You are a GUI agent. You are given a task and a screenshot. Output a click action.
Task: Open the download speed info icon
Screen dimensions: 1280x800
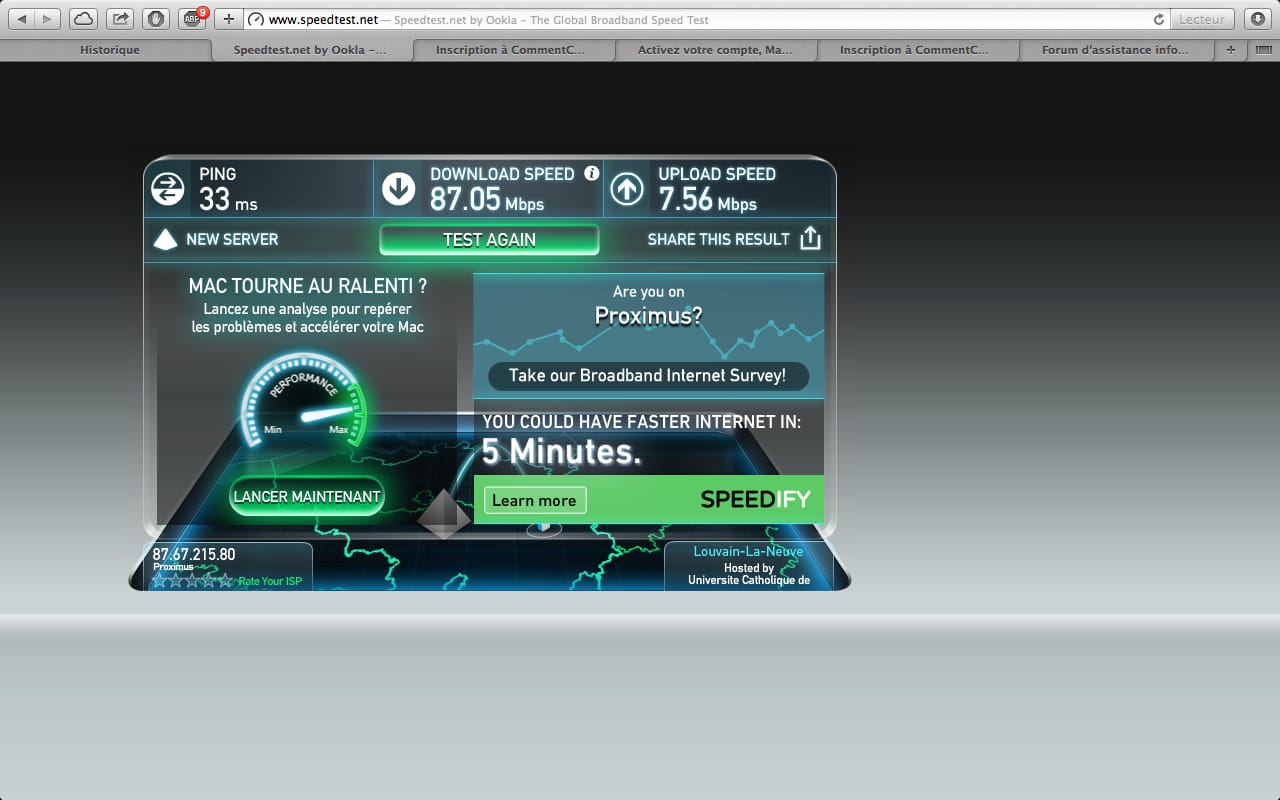coord(591,173)
